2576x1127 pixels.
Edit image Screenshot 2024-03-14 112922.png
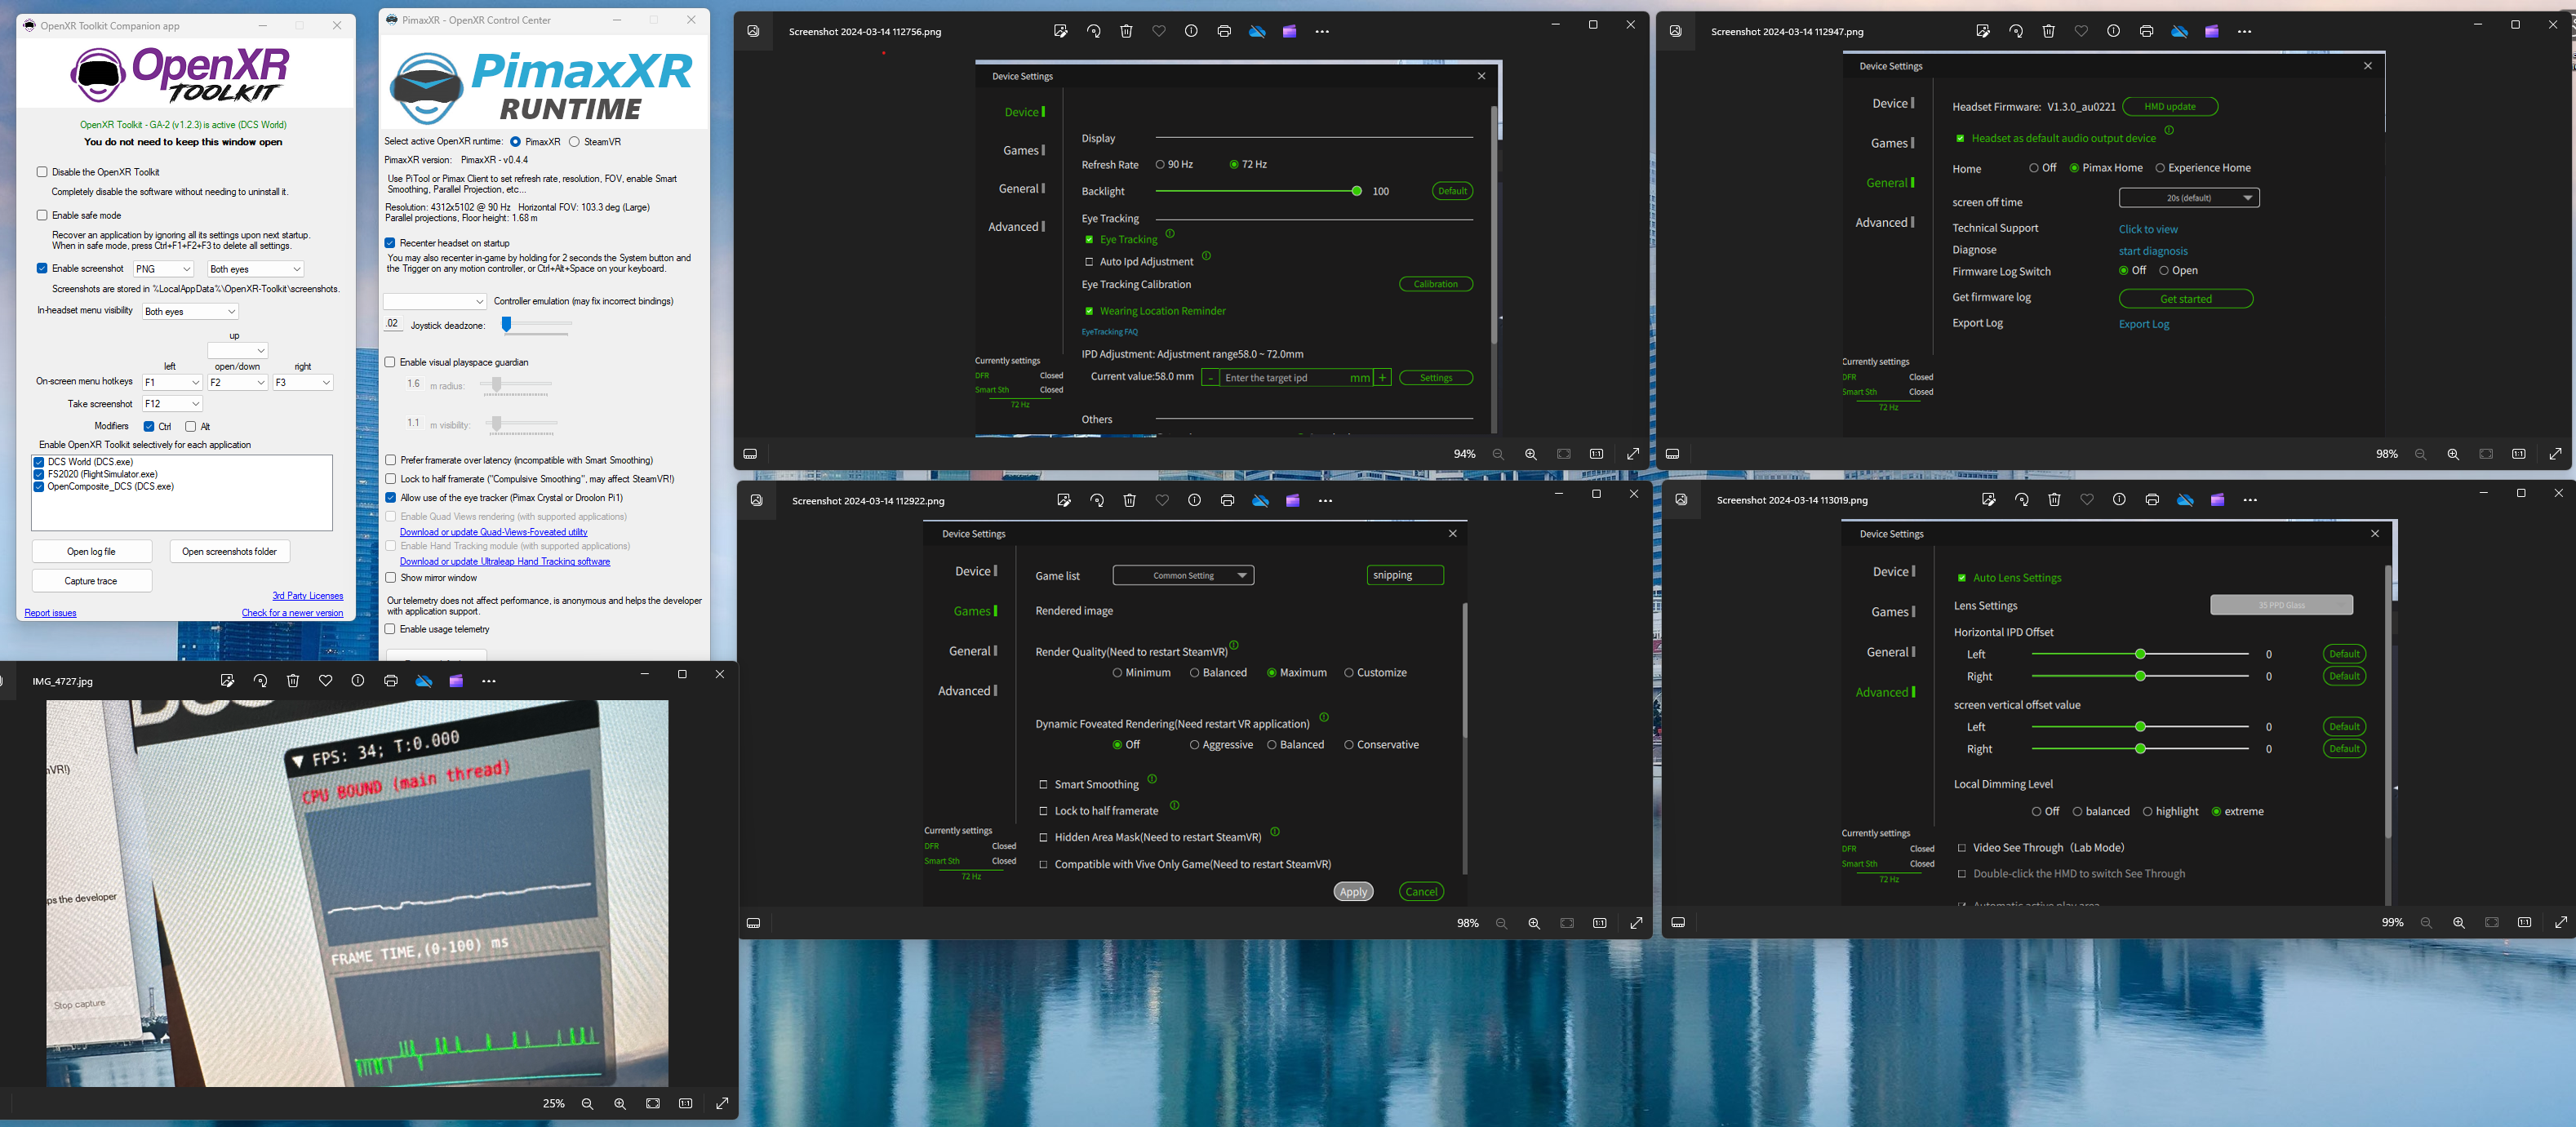click(1064, 501)
